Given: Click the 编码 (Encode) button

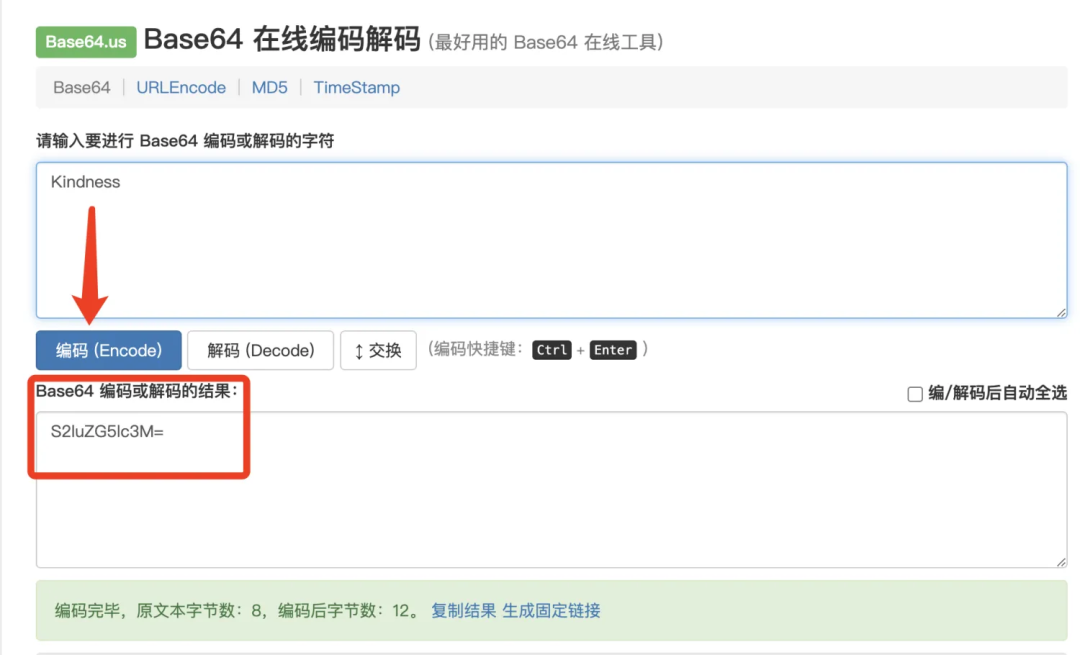Looking at the screenshot, I should (109, 351).
